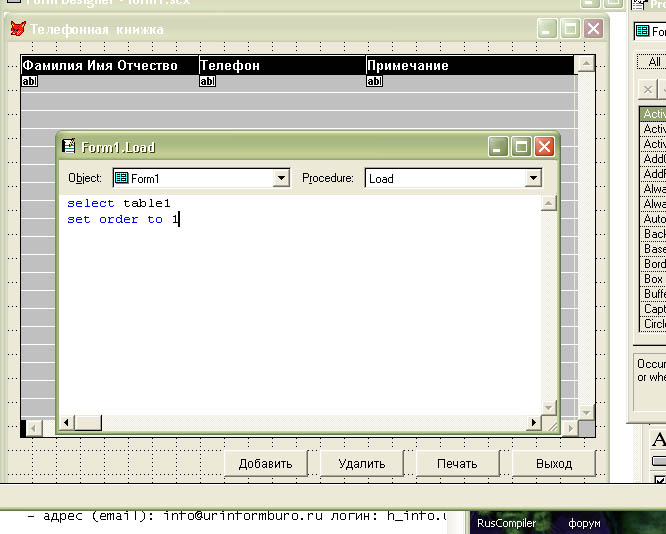Select the Примечание column header

pyautogui.click(x=470, y=65)
